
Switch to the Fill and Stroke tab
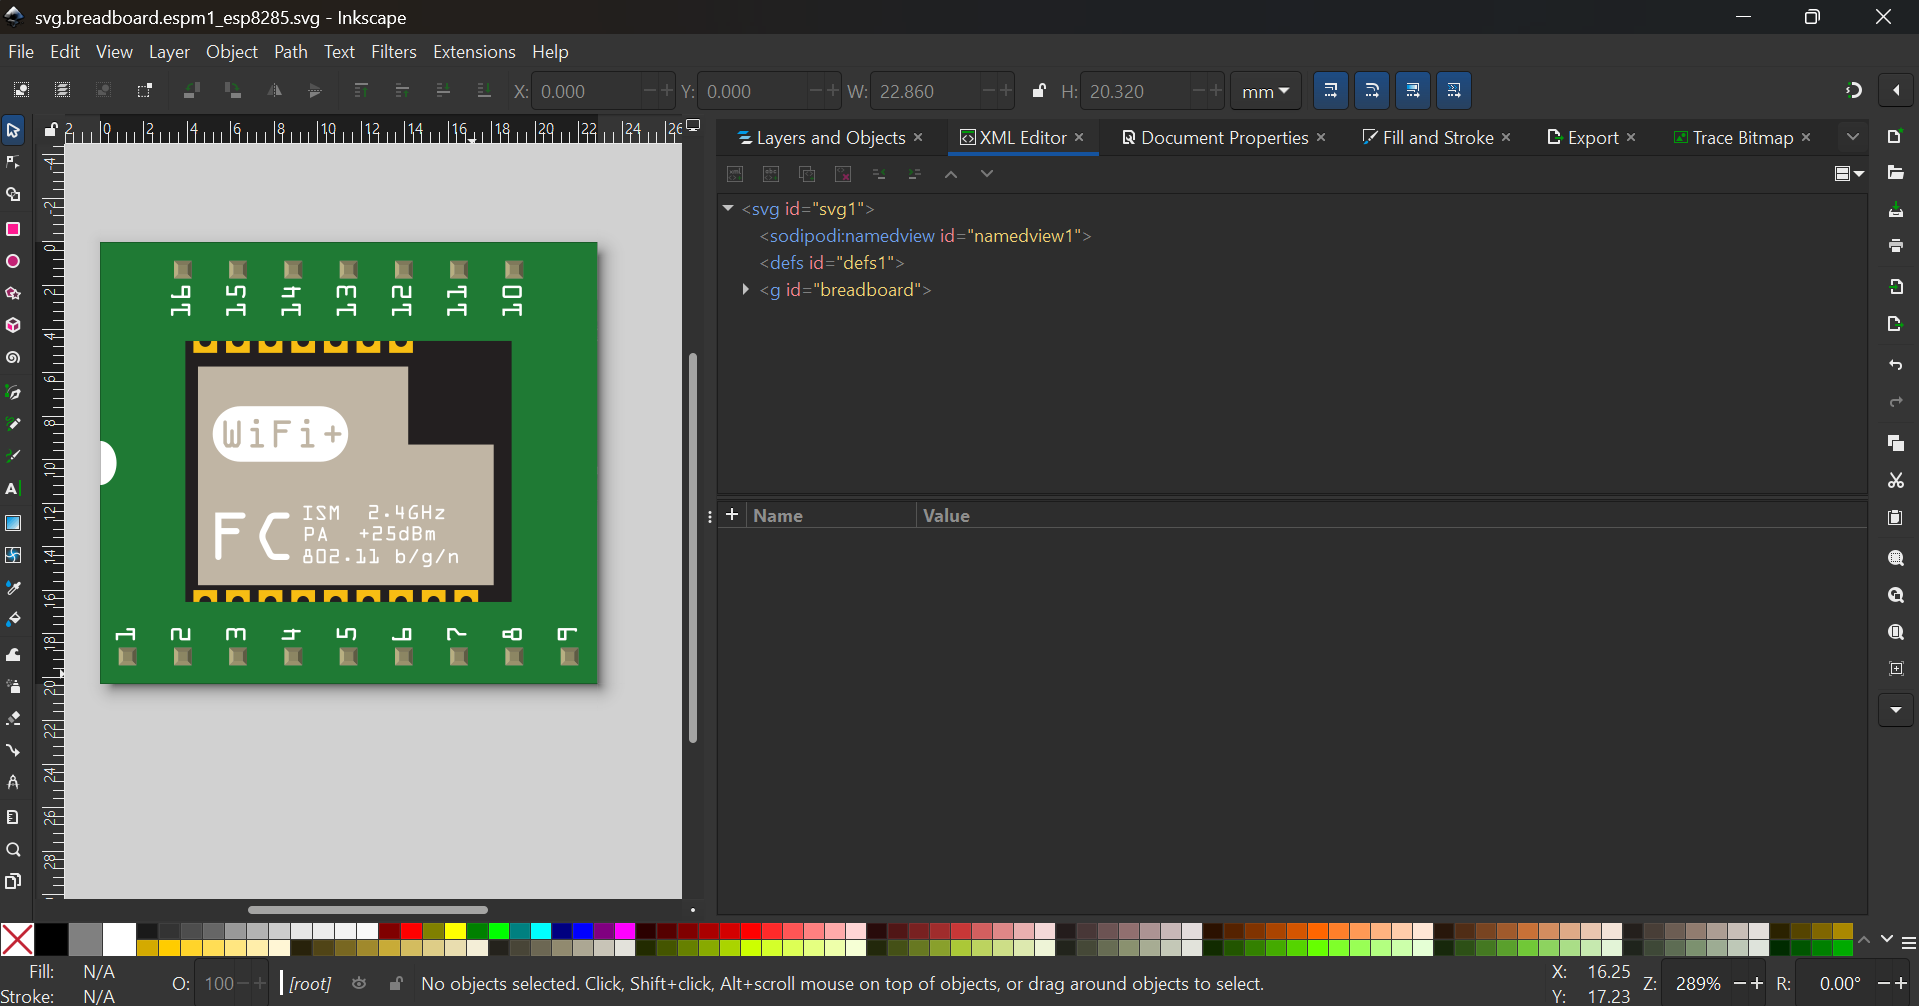tap(1437, 138)
